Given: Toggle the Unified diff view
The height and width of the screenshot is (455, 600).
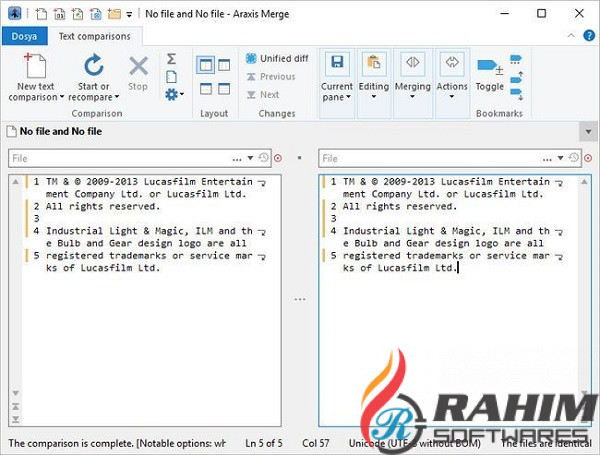Looking at the screenshot, I should click(x=277, y=59).
